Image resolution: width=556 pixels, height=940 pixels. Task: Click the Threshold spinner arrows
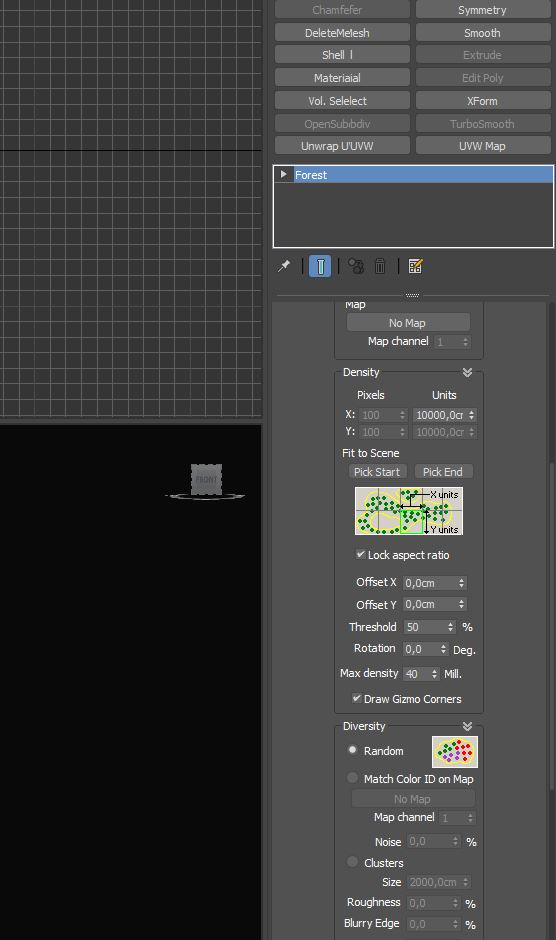pos(451,626)
